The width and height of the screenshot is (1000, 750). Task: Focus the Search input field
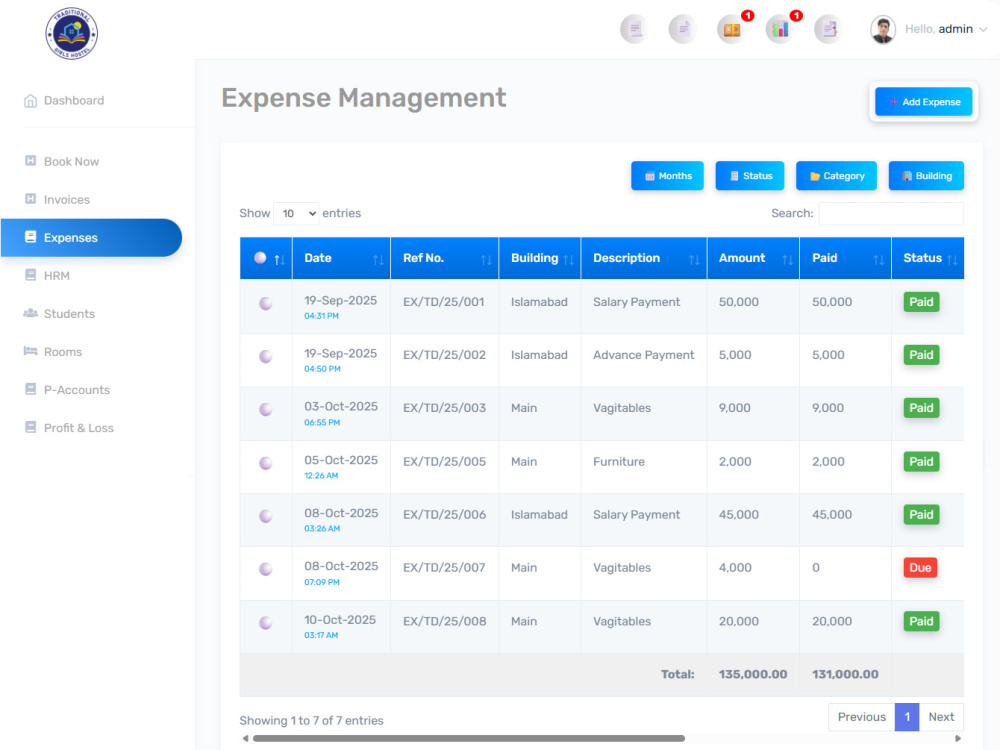[x=891, y=214]
